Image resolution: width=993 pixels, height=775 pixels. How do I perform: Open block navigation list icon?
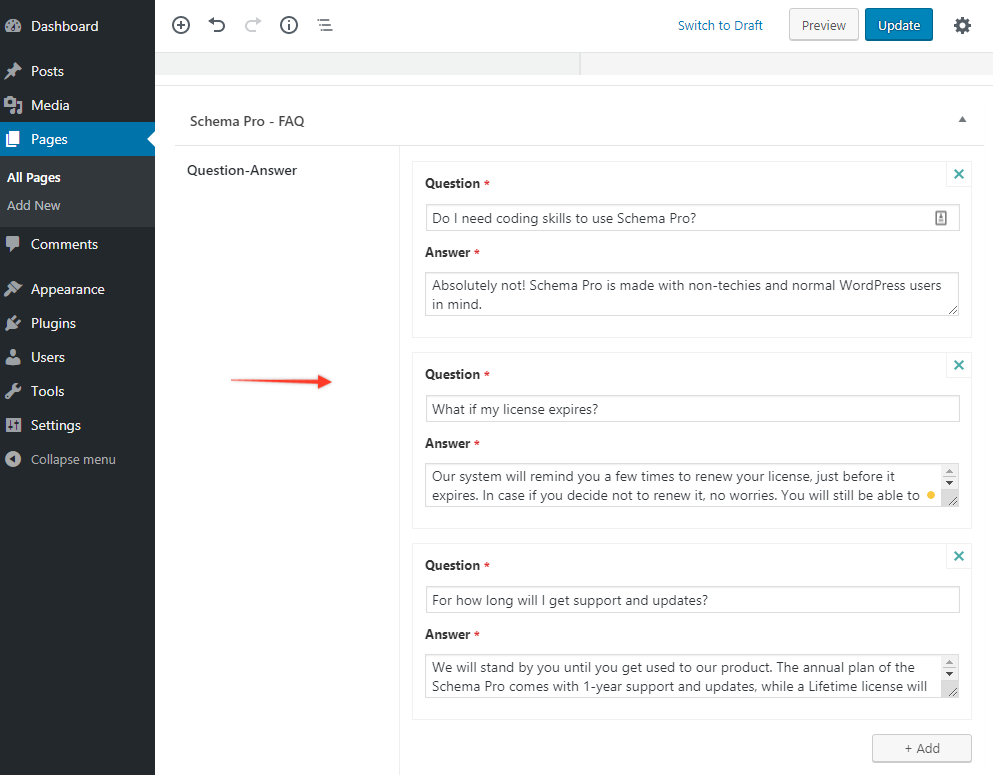click(325, 25)
